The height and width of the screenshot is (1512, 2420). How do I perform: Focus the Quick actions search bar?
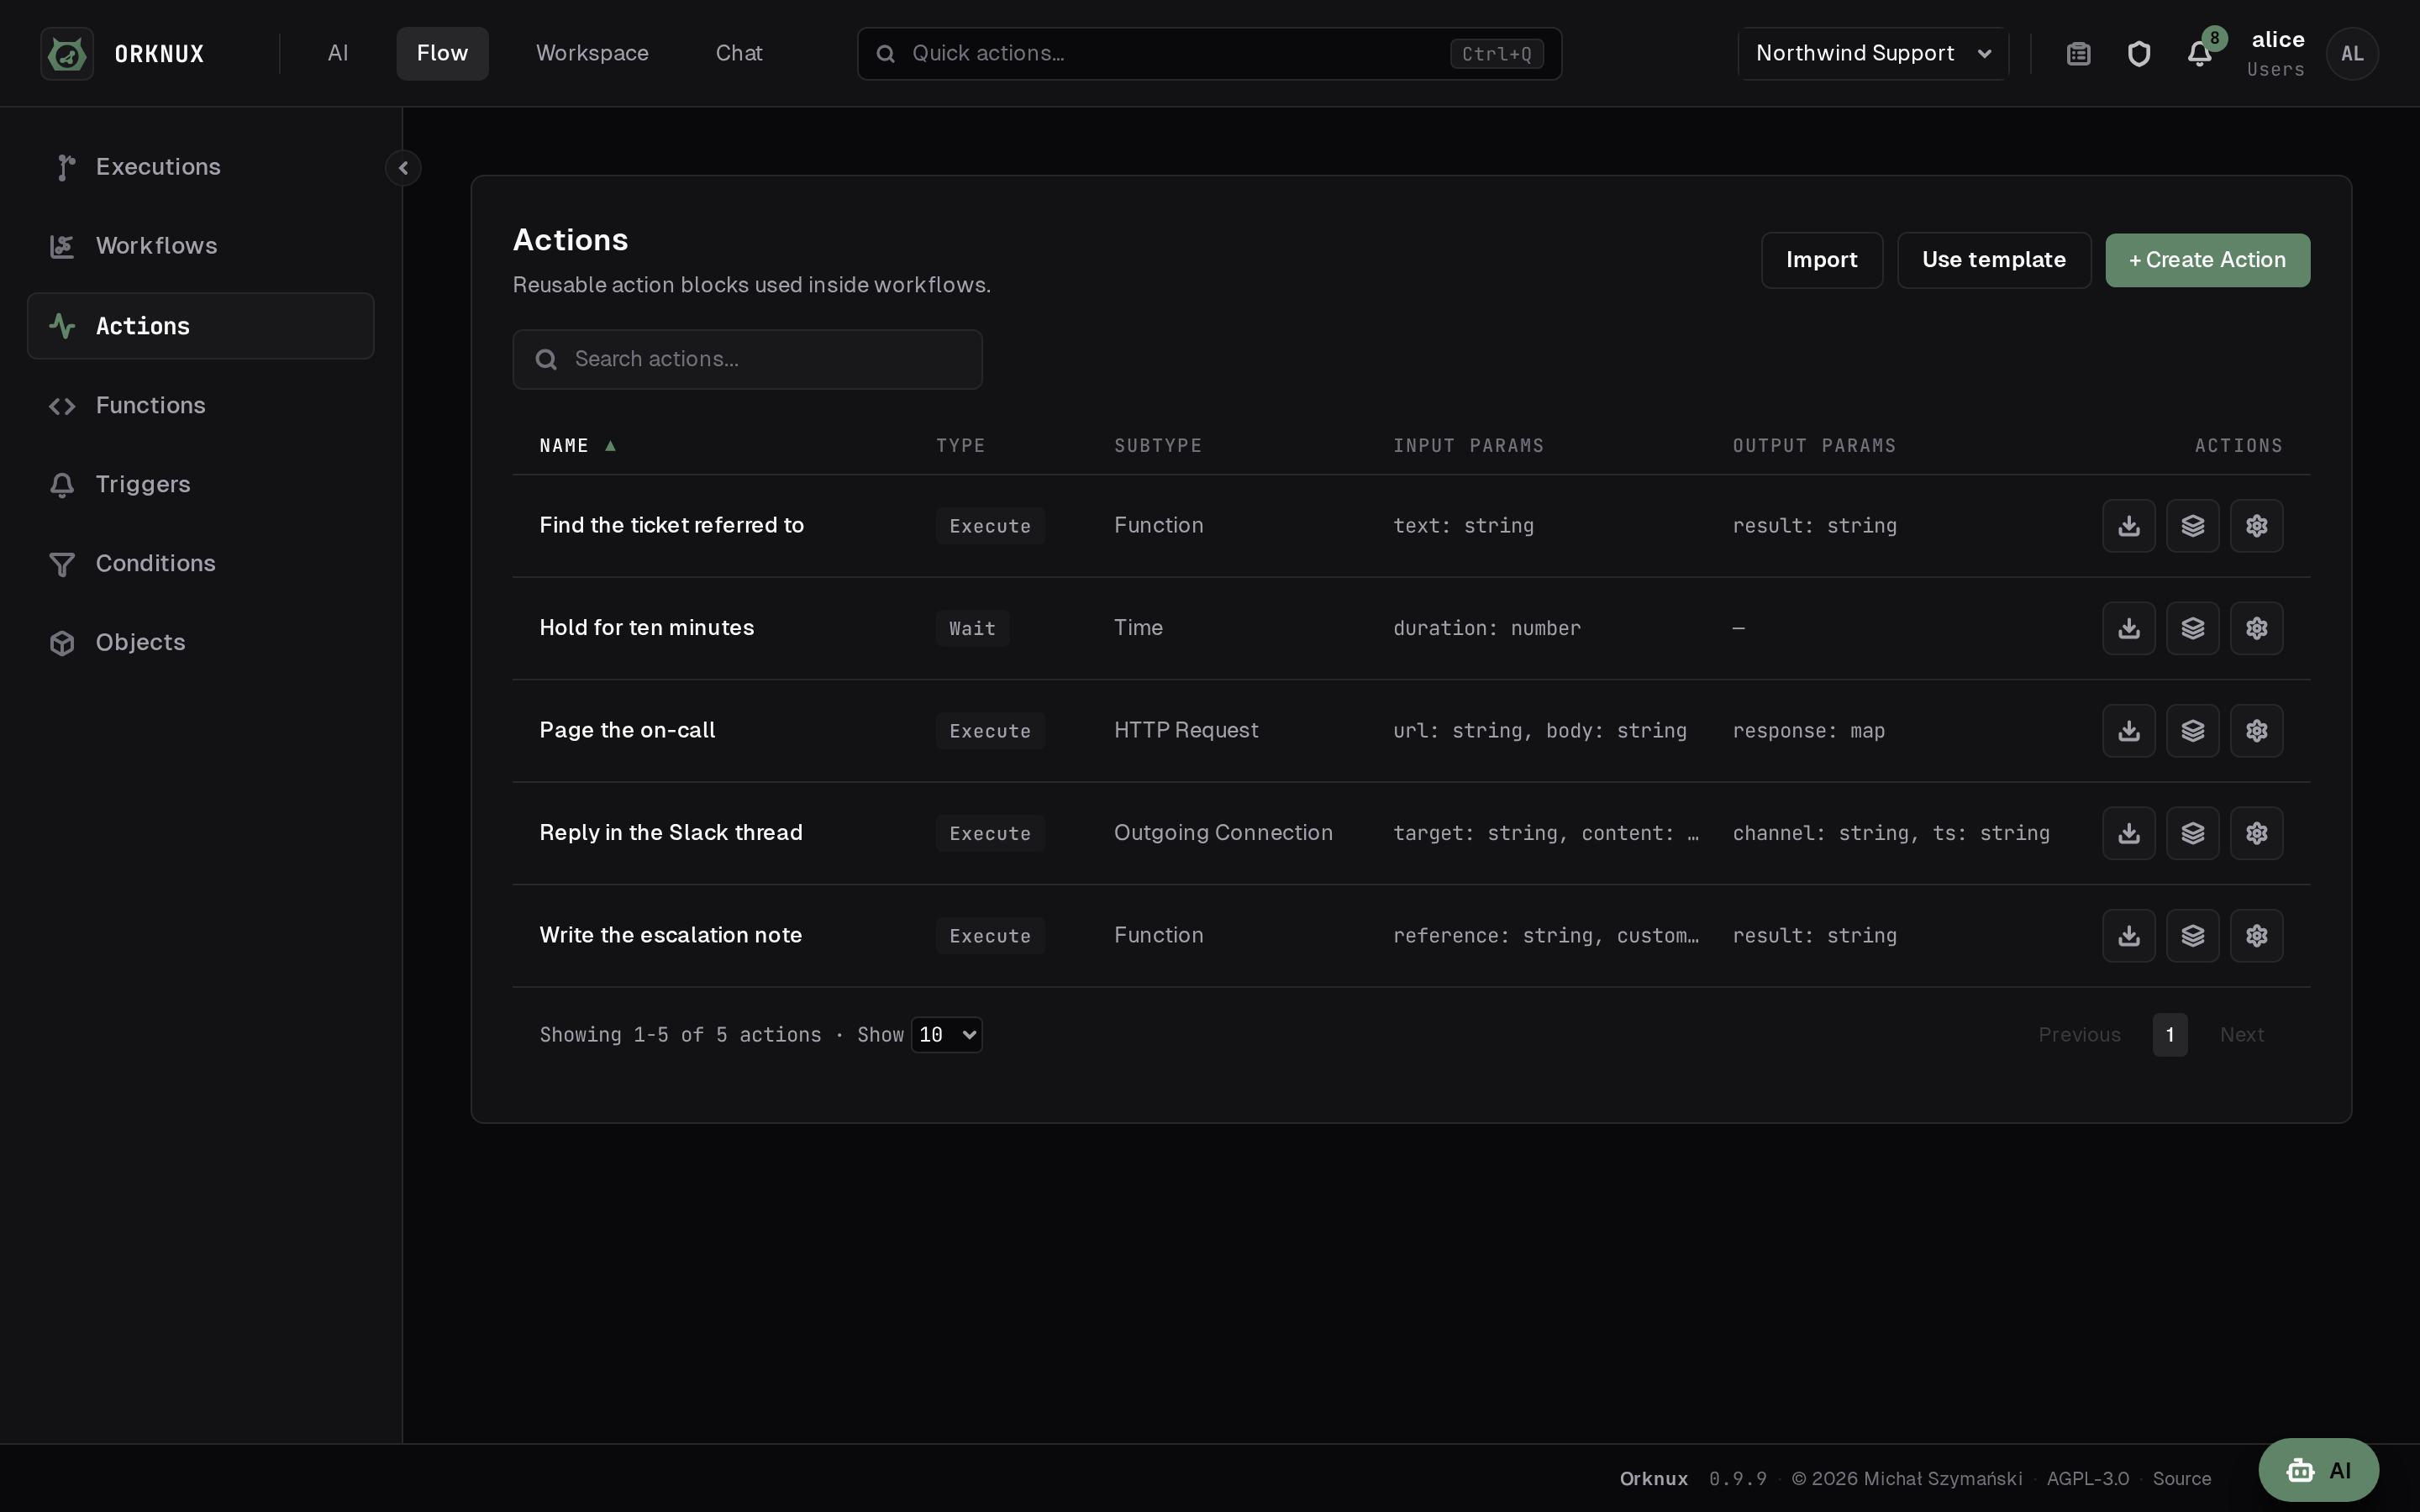tap(1209, 54)
